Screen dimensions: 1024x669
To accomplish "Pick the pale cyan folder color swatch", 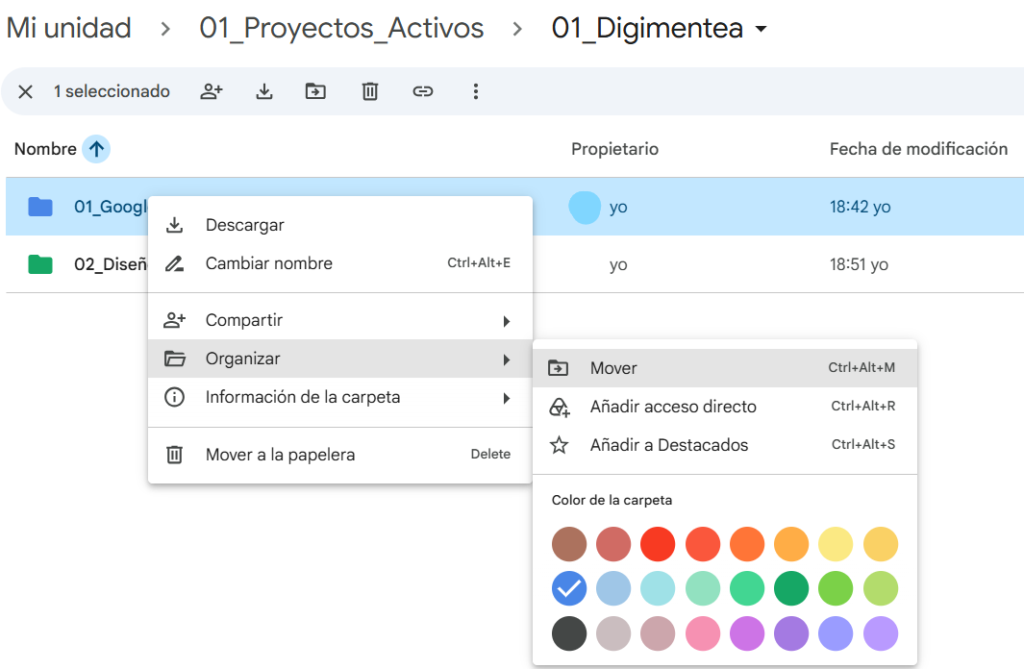I will click(658, 589).
